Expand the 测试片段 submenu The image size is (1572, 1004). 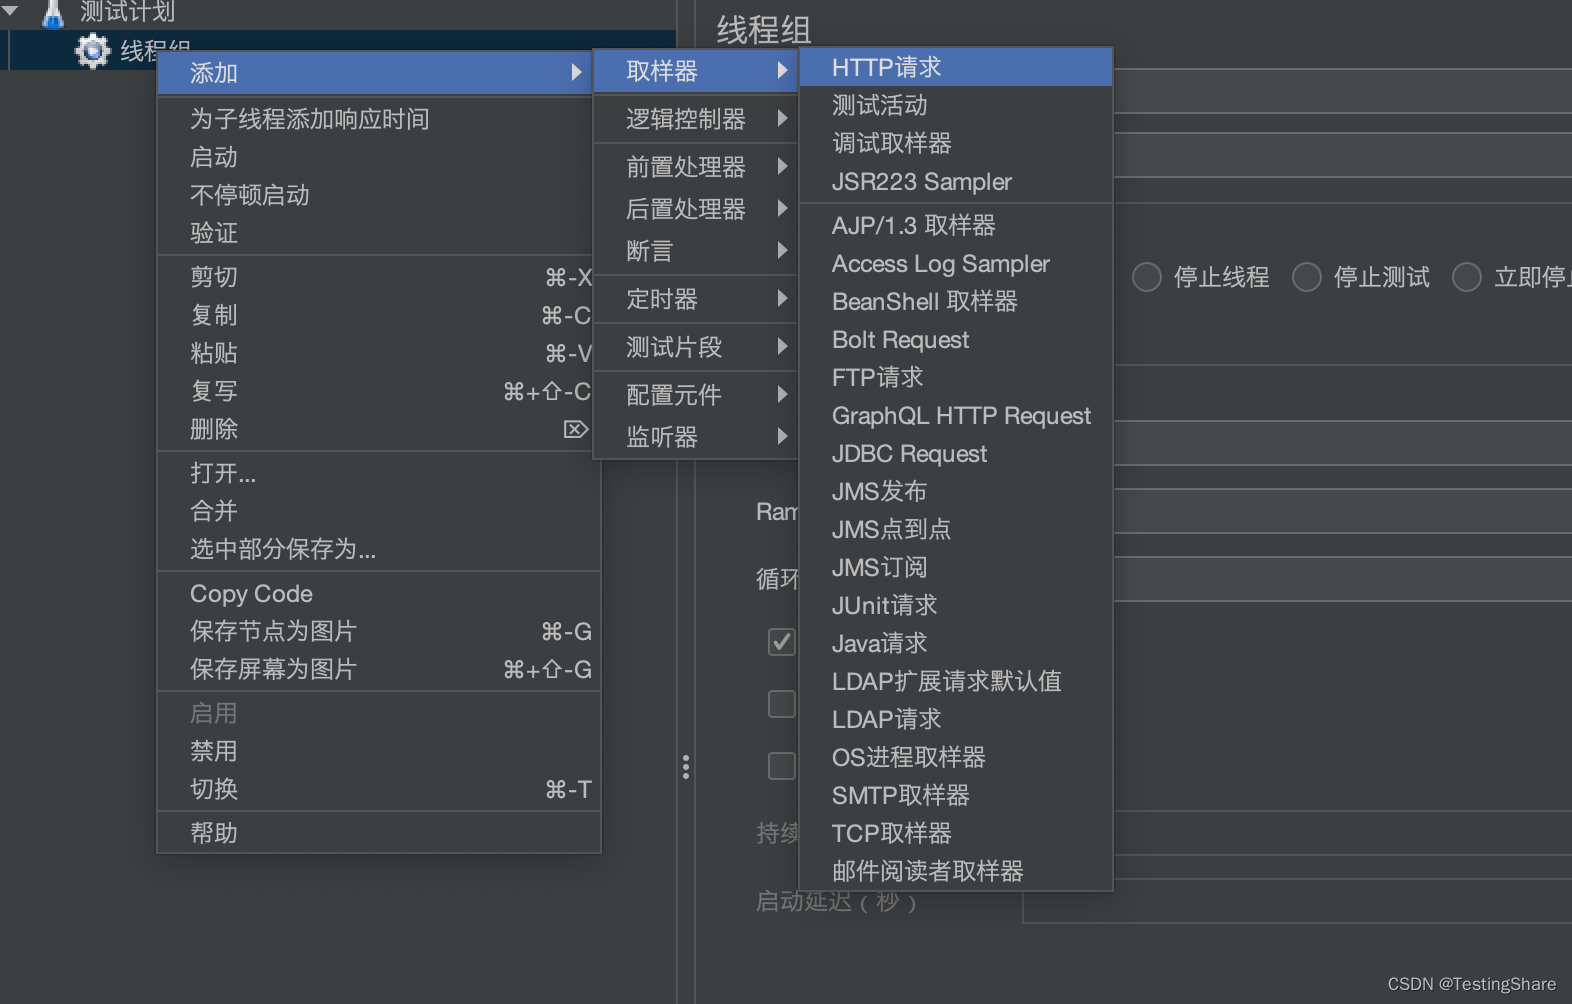(x=696, y=347)
